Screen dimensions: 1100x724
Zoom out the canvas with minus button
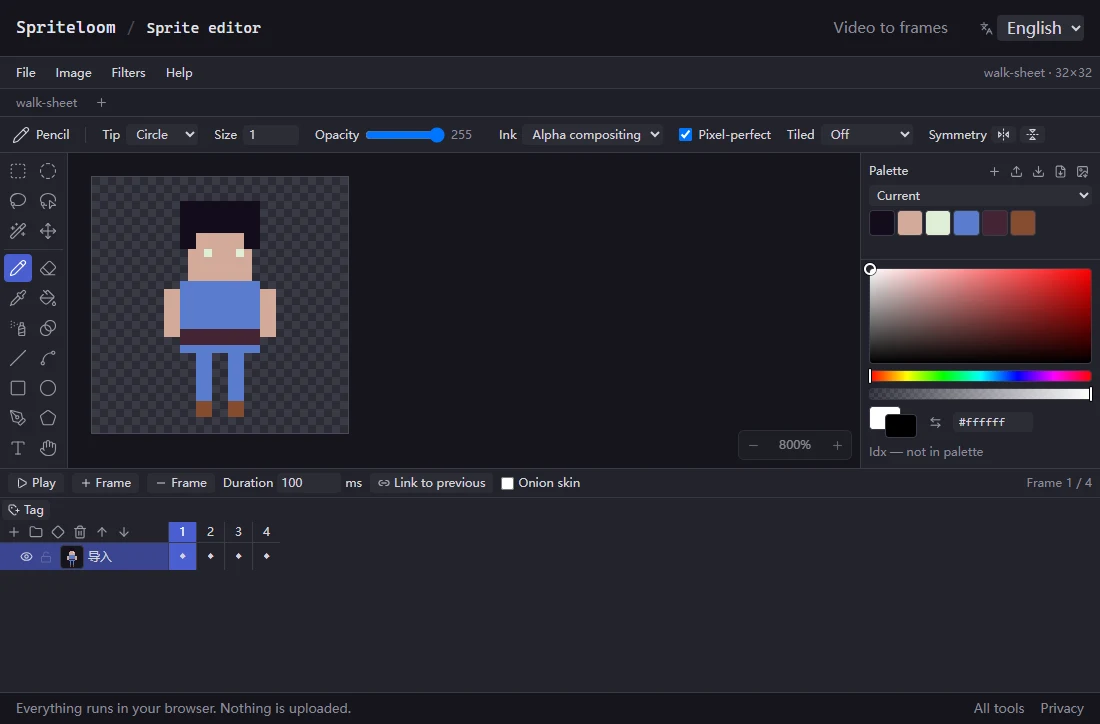coord(753,445)
